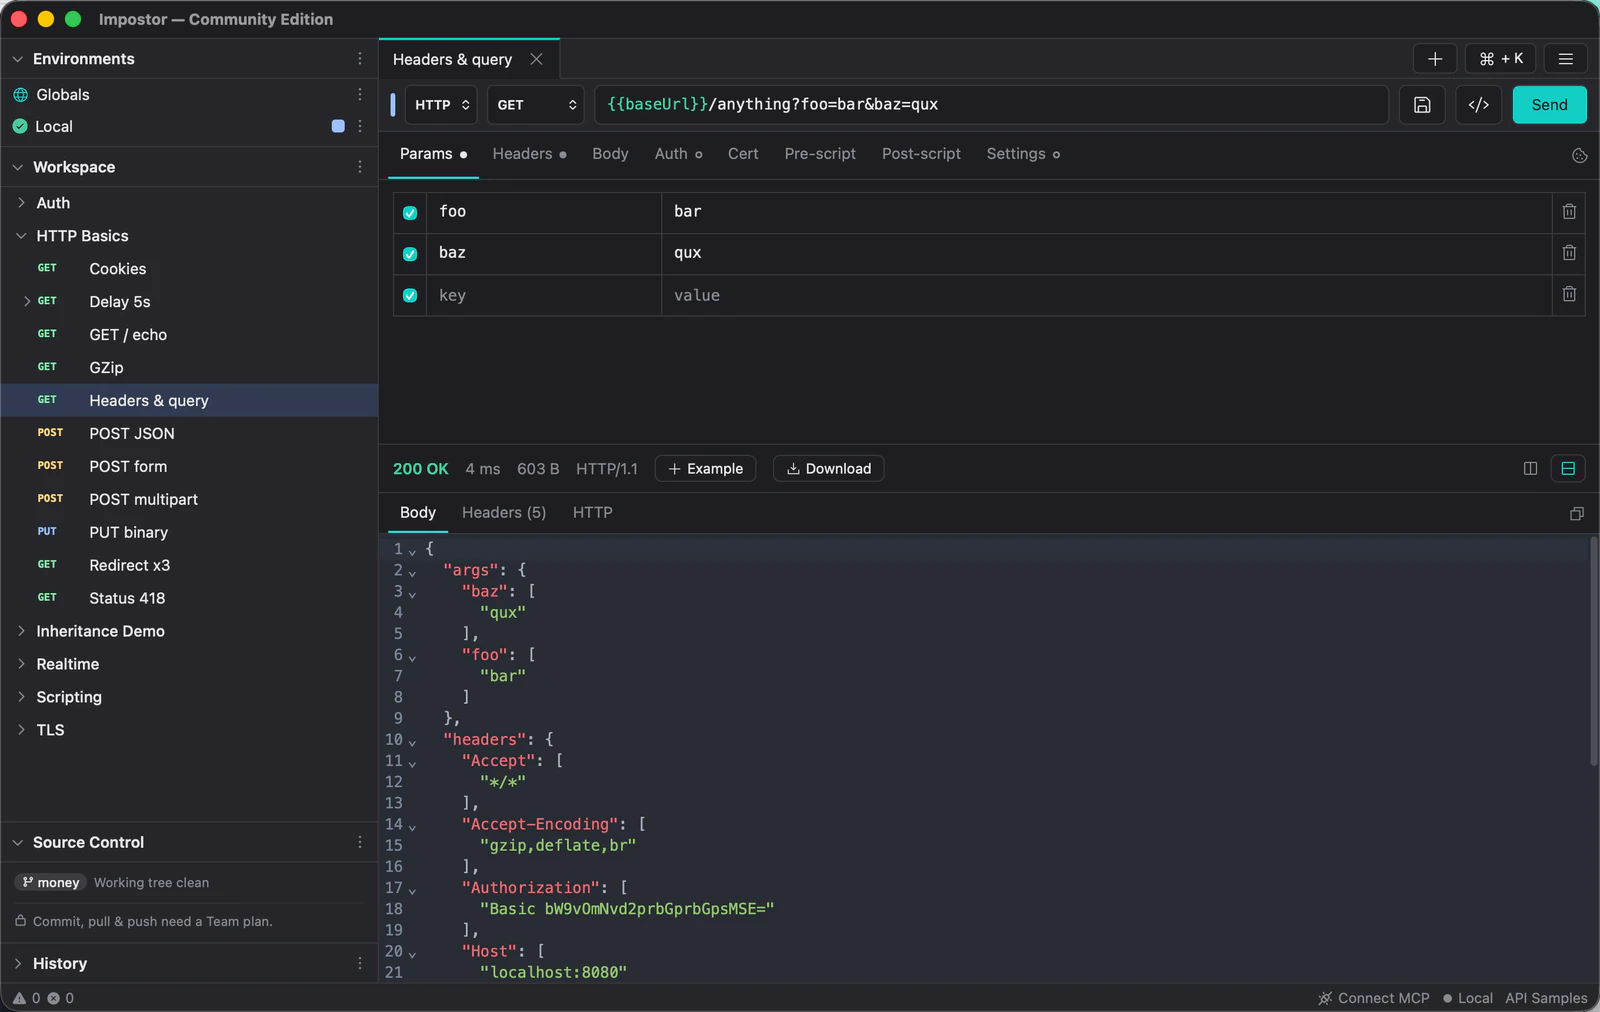The height and width of the screenshot is (1012, 1600).
Task: Toggle the baz parameter checkbox
Action: (x=410, y=254)
